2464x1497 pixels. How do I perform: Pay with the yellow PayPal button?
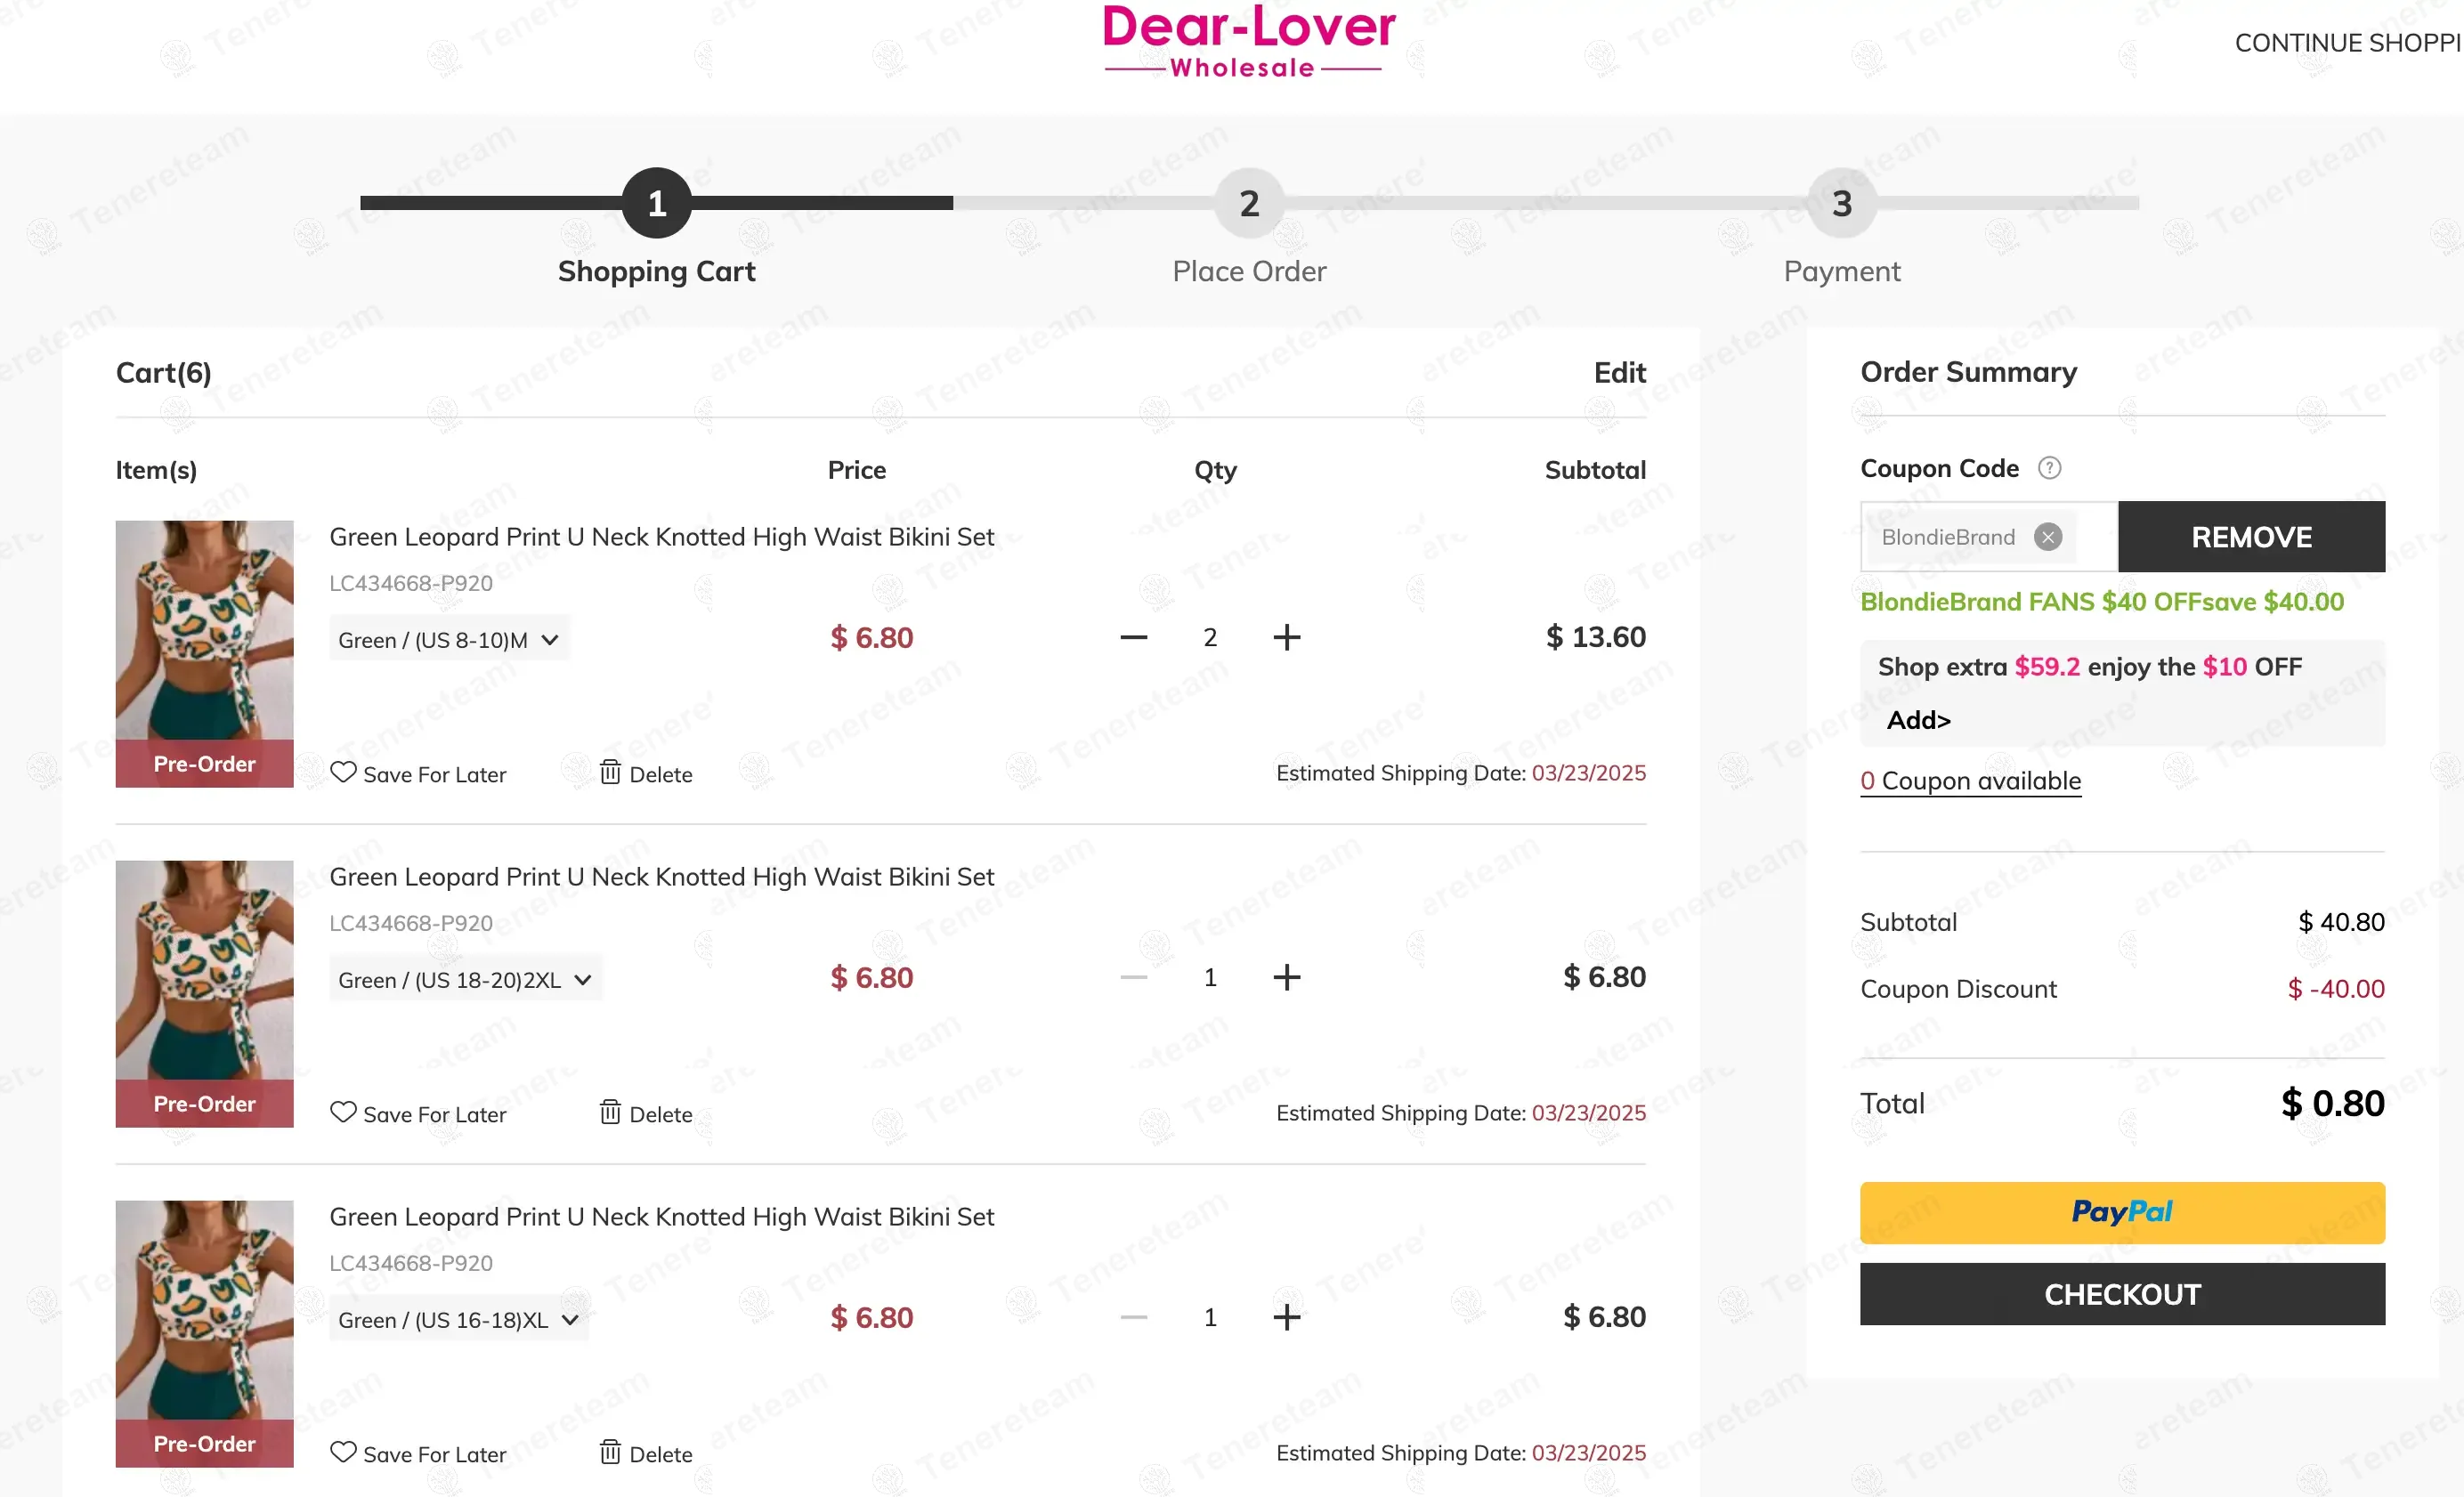coord(2121,1212)
